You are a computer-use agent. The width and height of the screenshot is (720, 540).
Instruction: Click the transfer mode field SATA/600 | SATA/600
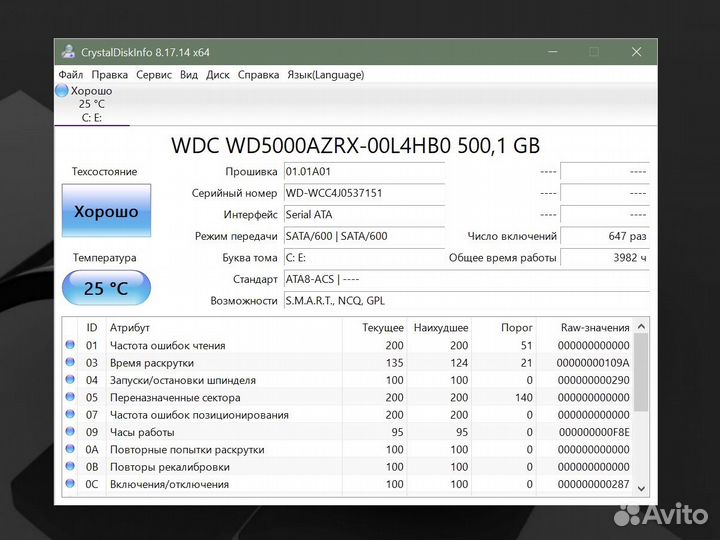(x=364, y=236)
